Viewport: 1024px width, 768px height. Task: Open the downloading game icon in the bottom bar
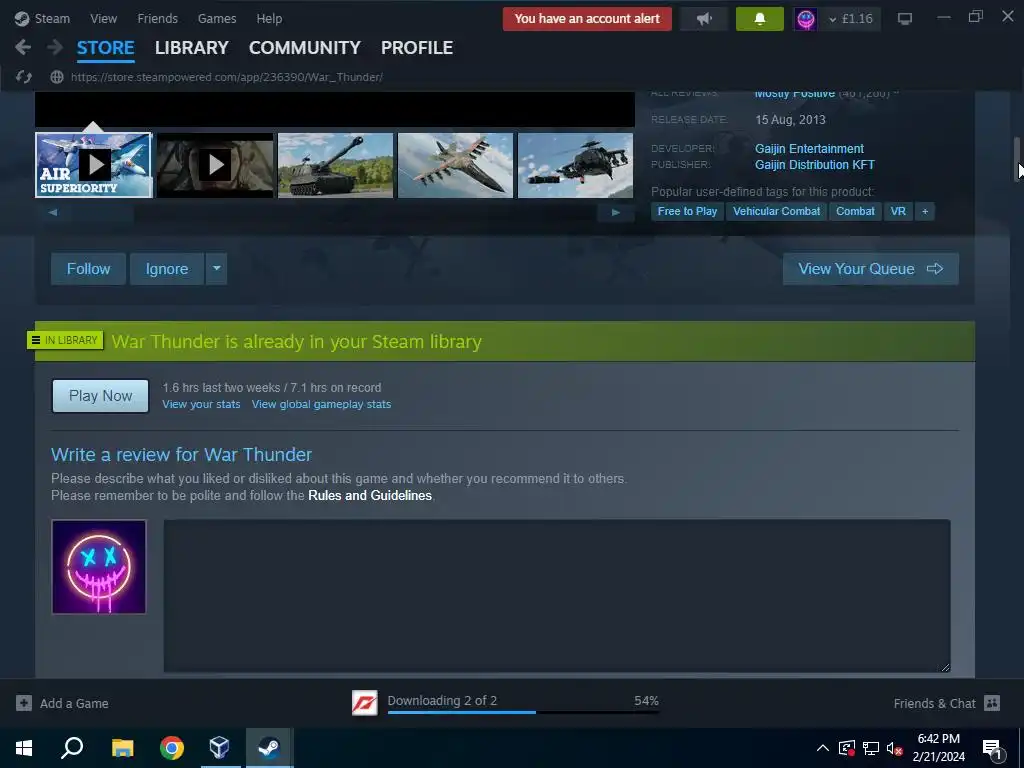(x=364, y=703)
